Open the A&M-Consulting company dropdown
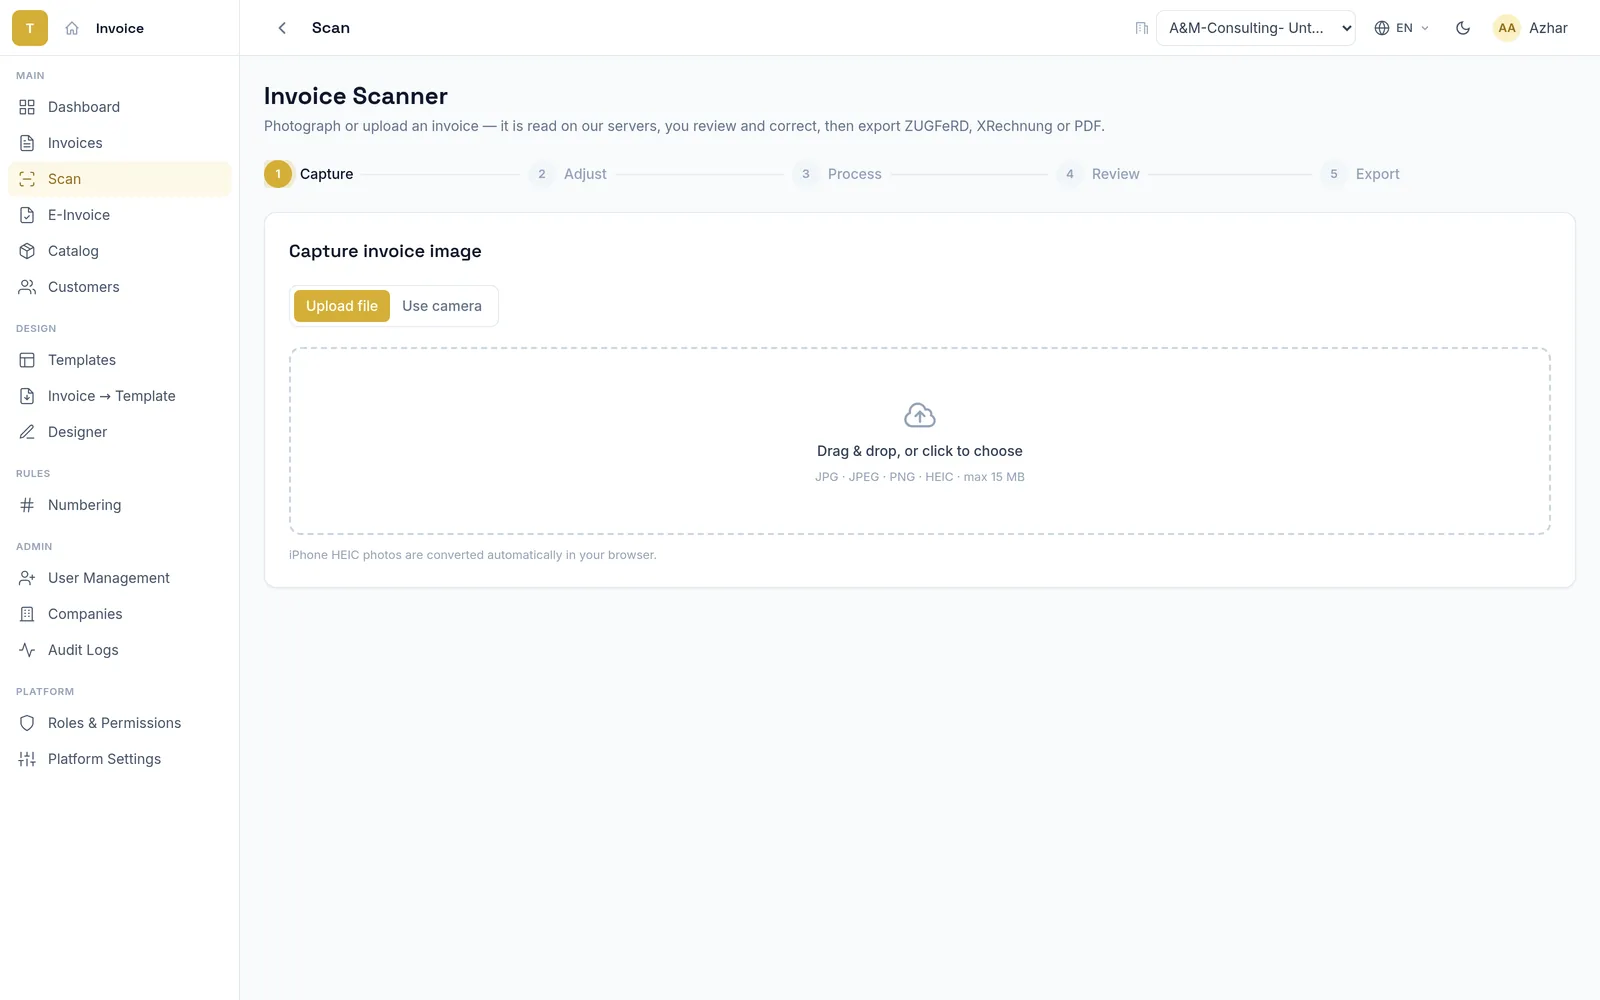The width and height of the screenshot is (1600, 1000). pyautogui.click(x=1256, y=28)
